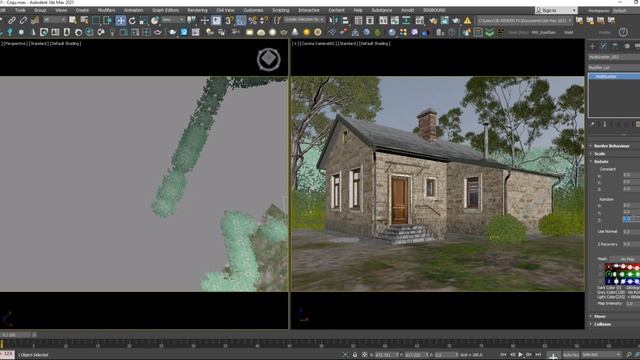640x360 pixels.
Task: Click the Pin Stack icon below the stack
Action: pos(593,124)
